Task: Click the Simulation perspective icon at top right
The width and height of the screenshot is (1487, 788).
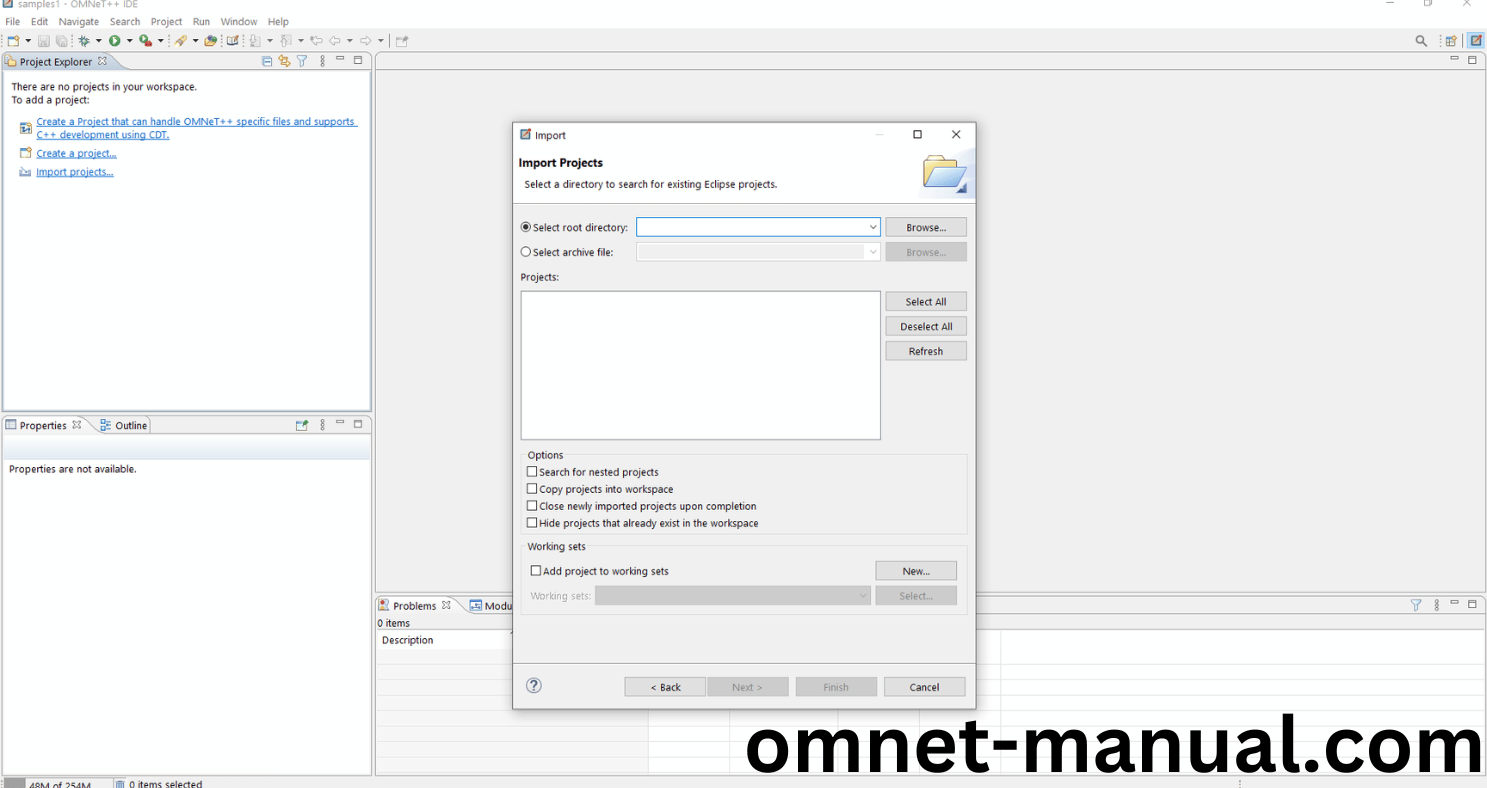Action: [x=1476, y=41]
